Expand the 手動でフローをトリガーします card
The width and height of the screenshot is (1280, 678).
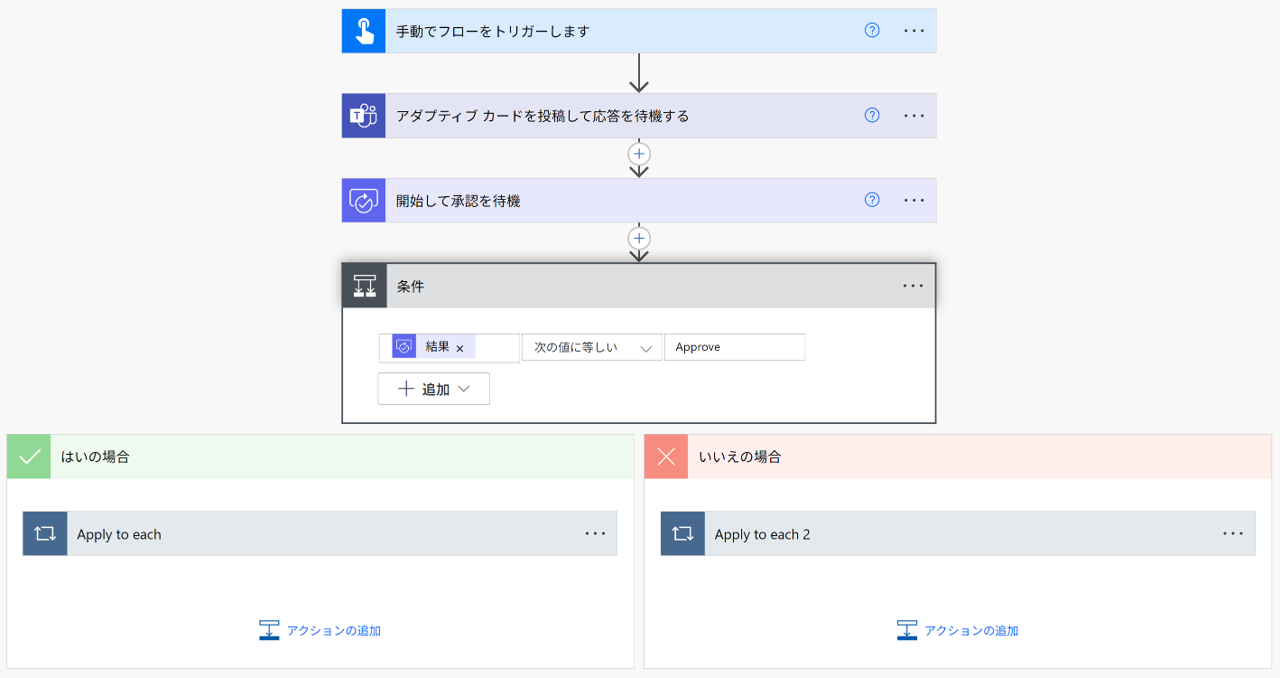pyautogui.click(x=639, y=31)
